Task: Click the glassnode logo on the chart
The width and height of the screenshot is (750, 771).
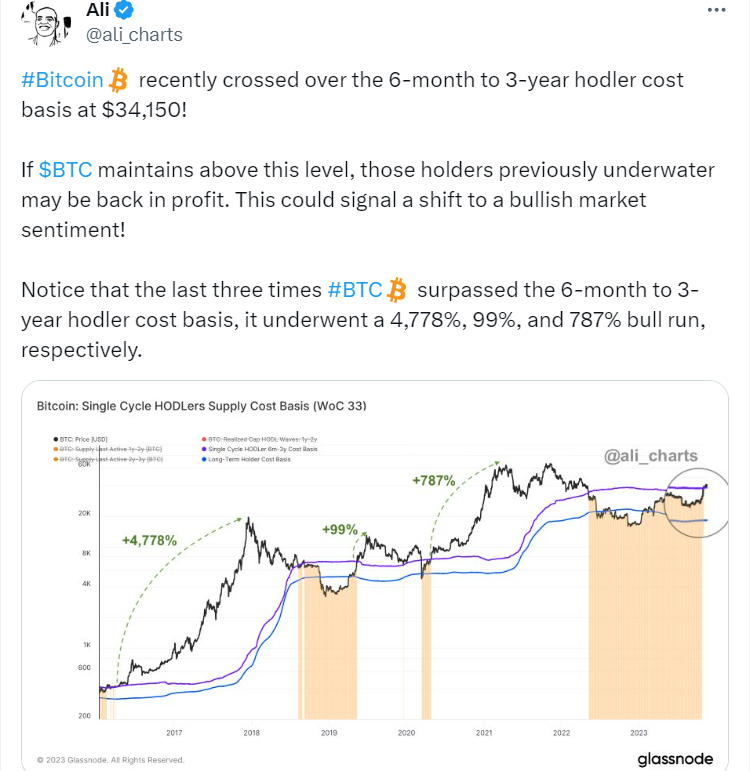Action: click(x=675, y=759)
